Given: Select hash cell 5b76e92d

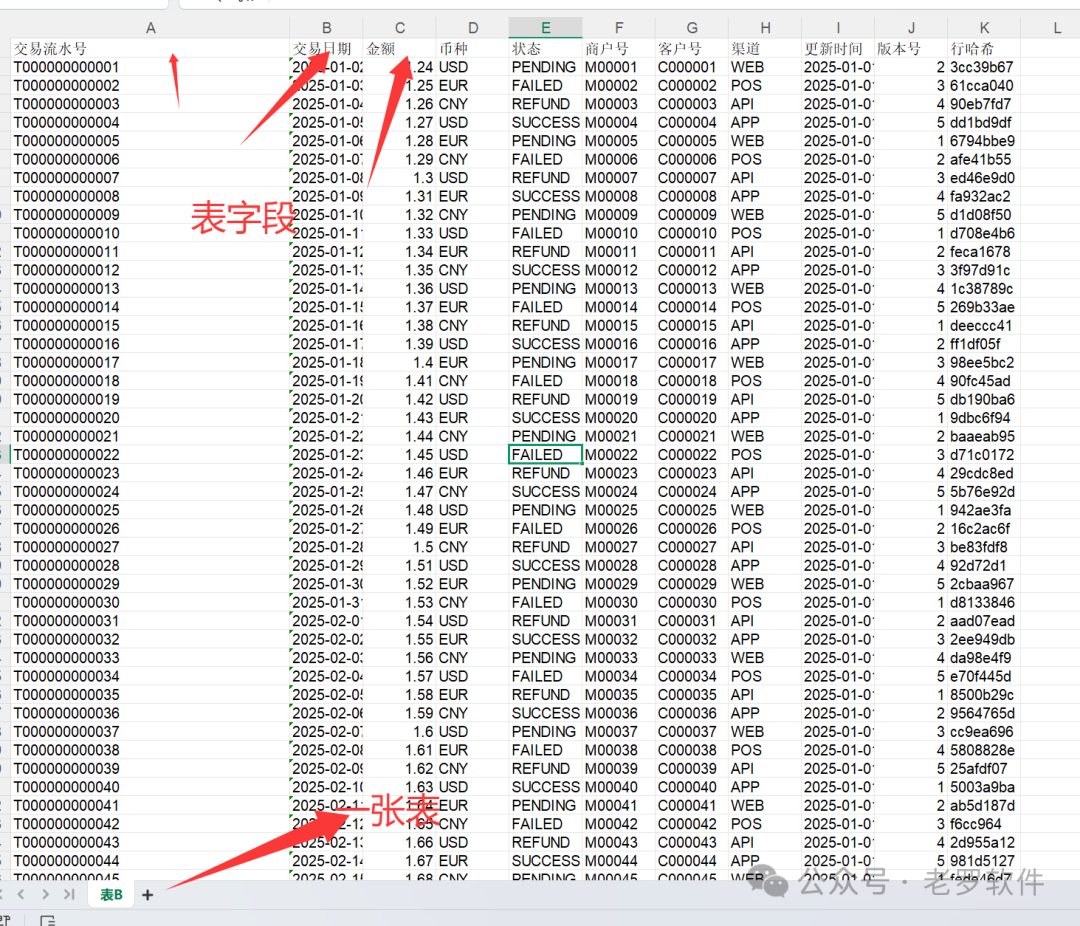Looking at the screenshot, I should click(984, 491).
